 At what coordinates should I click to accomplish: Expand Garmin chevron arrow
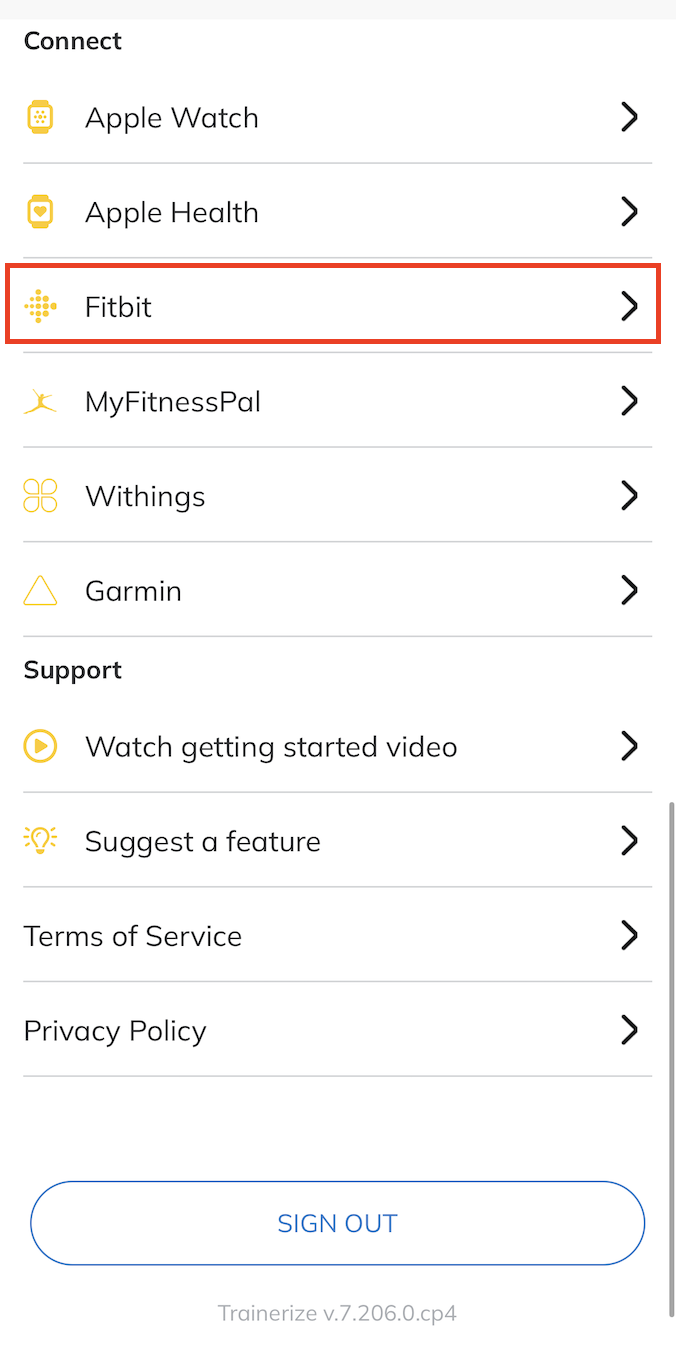pos(629,591)
